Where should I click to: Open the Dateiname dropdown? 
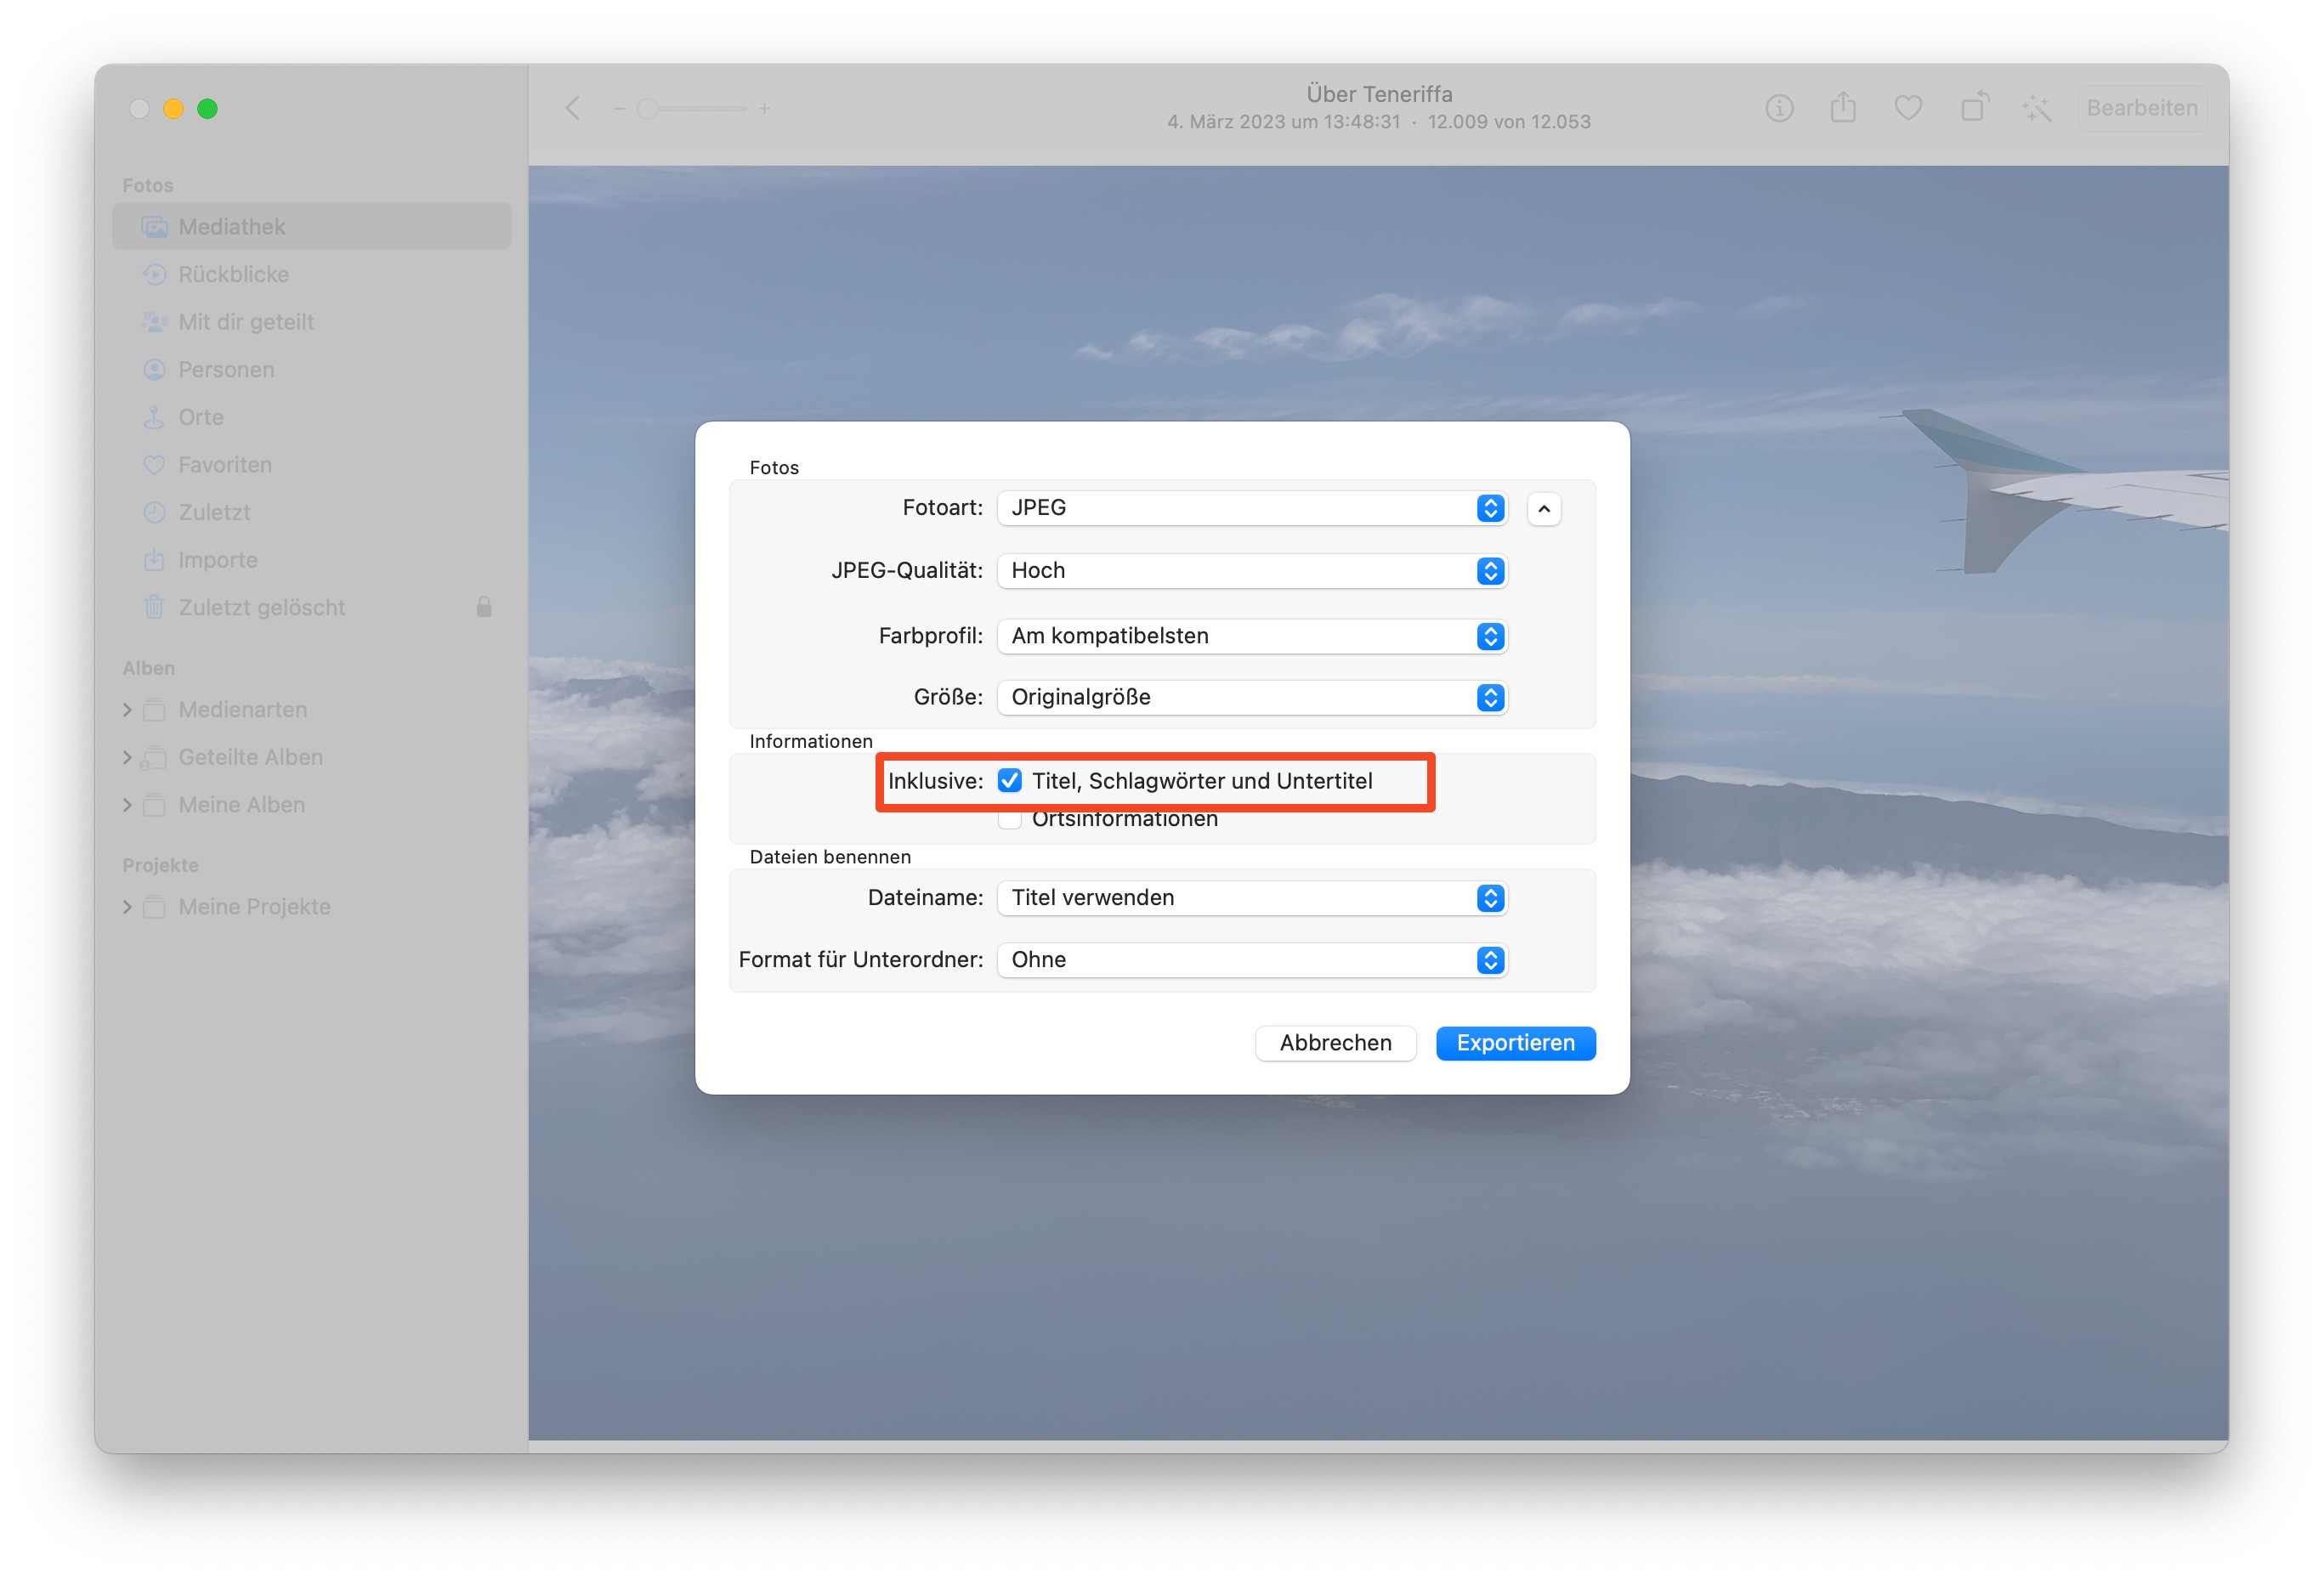[1251, 898]
